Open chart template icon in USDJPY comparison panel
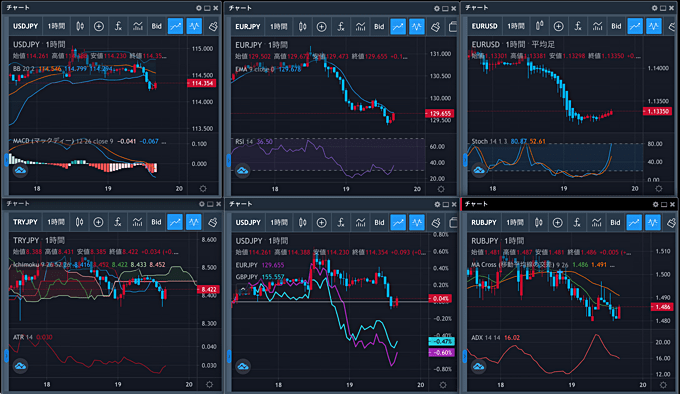This screenshot has height=394, width=680. pyautogui.click(x=360, y=223)
